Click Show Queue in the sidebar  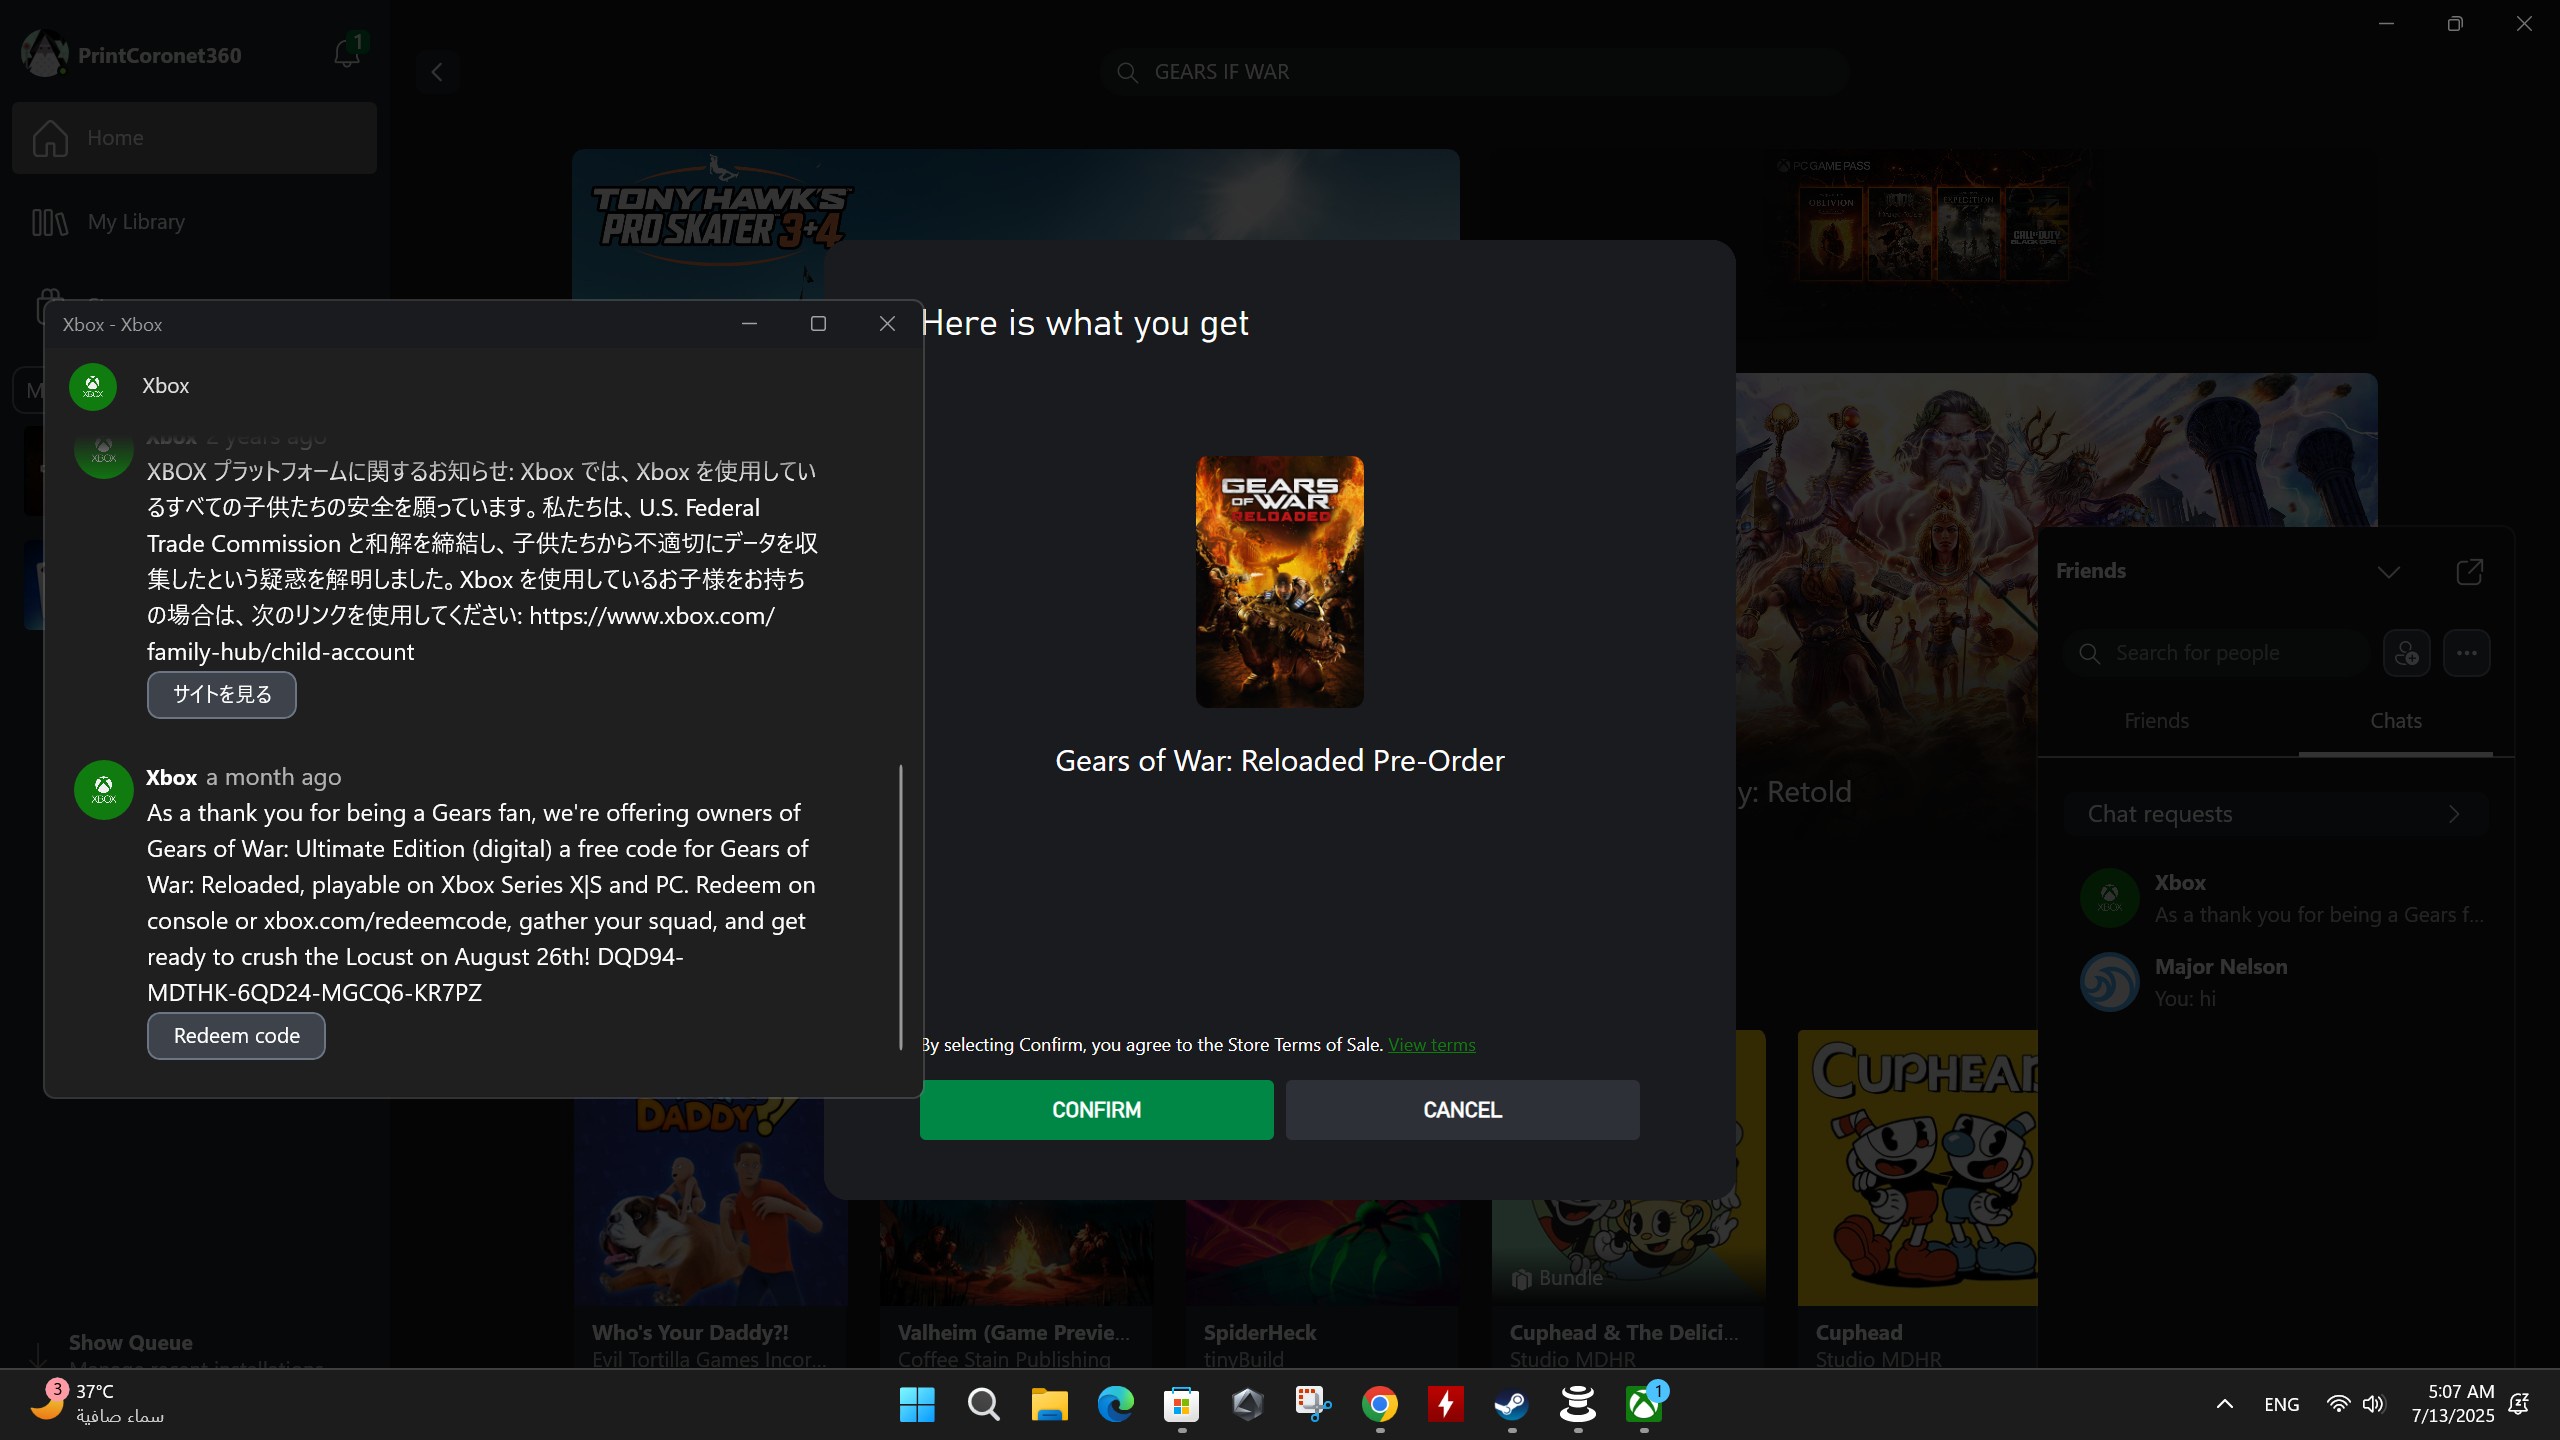[130, 1343]
